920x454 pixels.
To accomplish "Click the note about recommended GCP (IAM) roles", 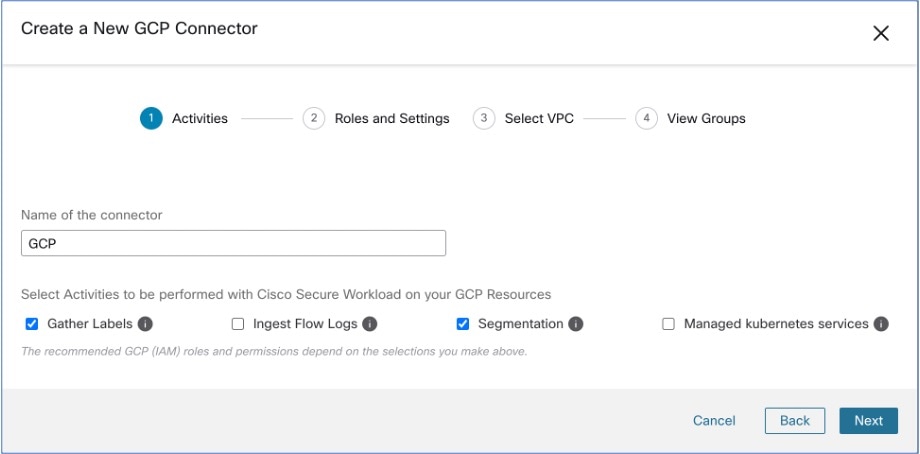I will coord(274,353).
